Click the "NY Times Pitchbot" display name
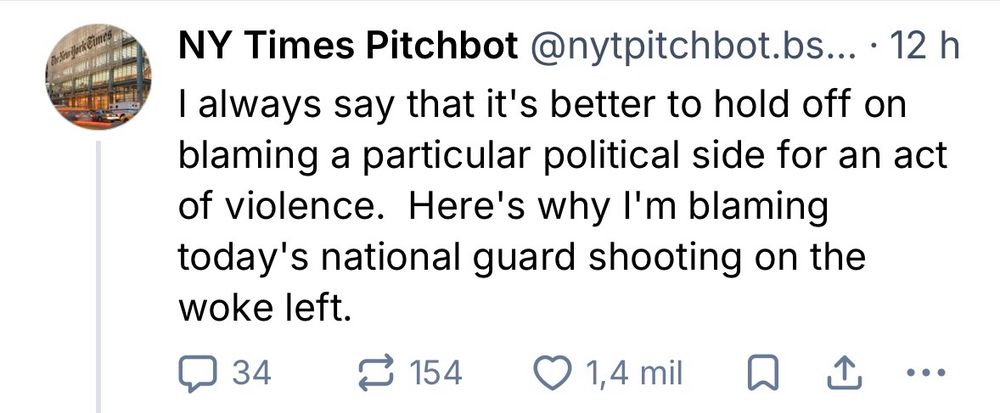Screen dimensions: 1000x413 tap(340, 45)
